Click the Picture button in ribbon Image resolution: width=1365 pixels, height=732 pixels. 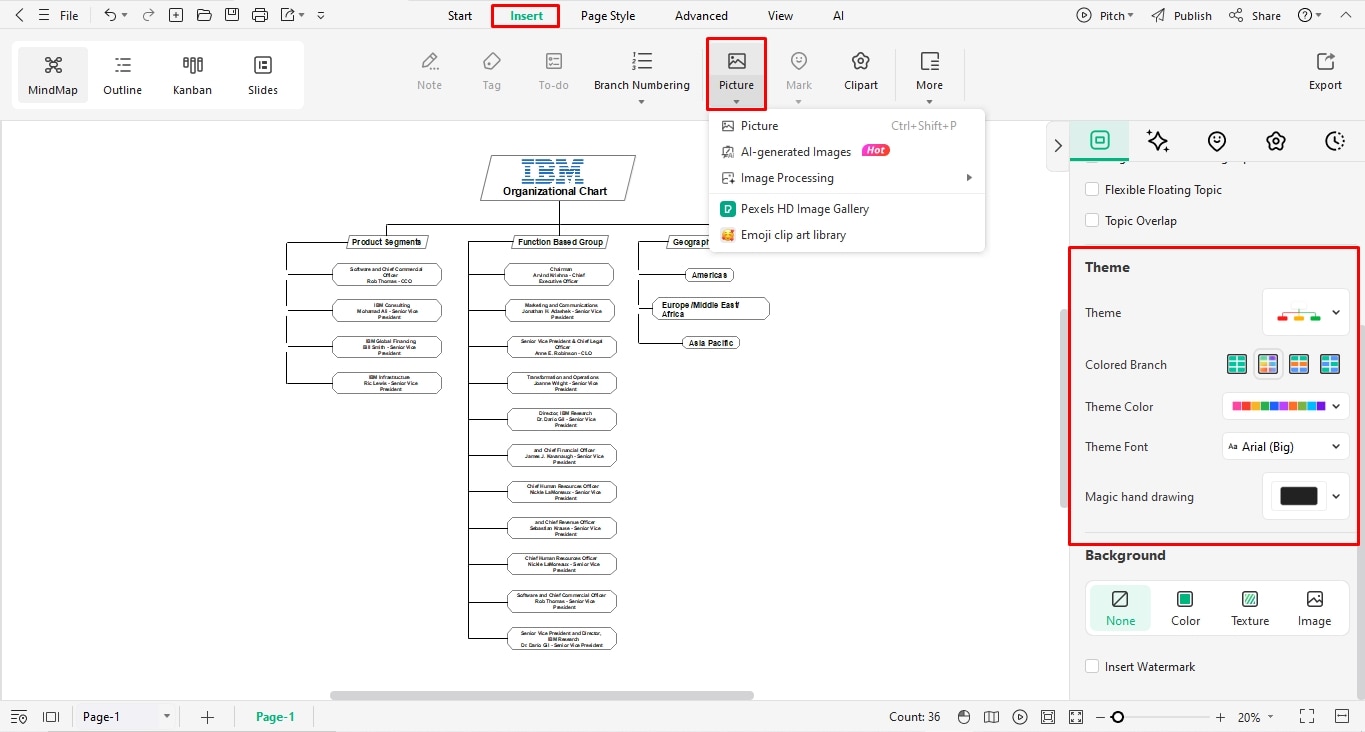[x=736, y=73]
